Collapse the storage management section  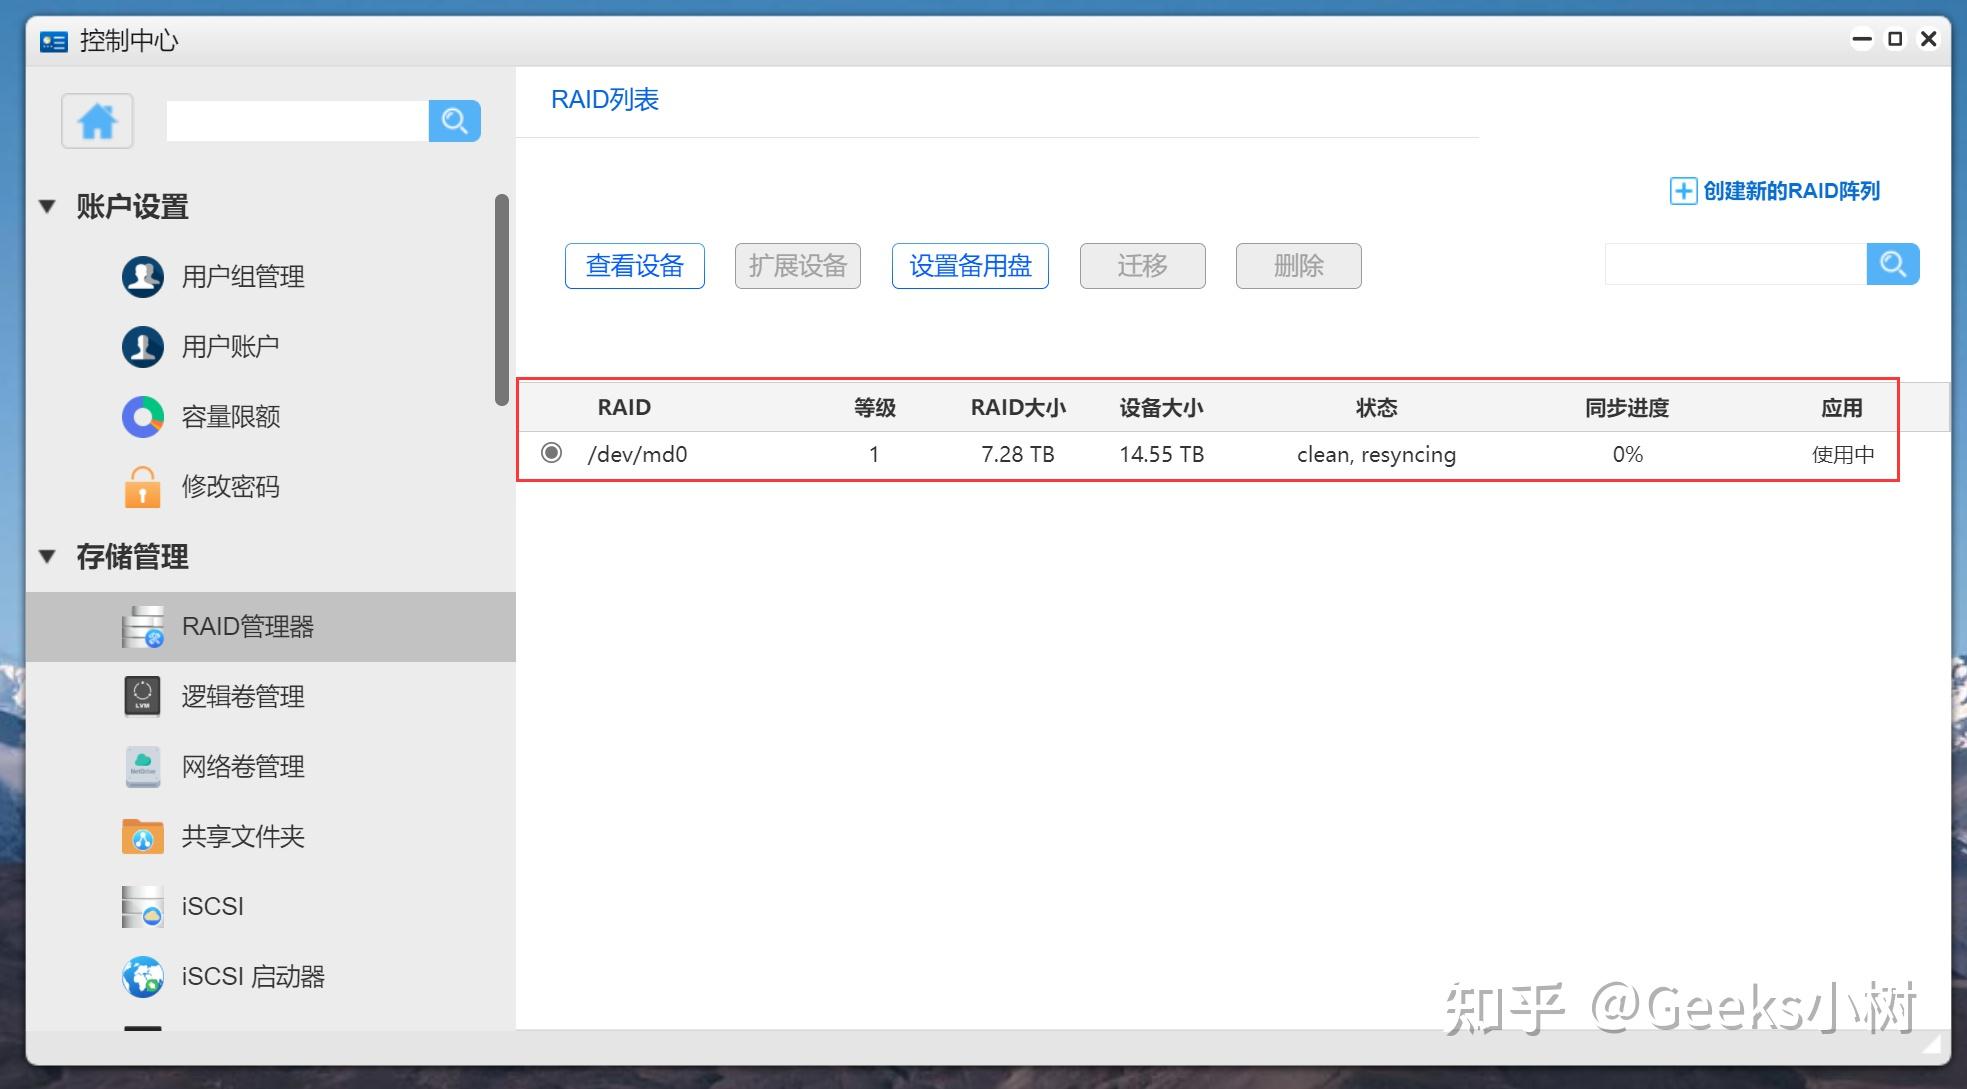point(47,557)
